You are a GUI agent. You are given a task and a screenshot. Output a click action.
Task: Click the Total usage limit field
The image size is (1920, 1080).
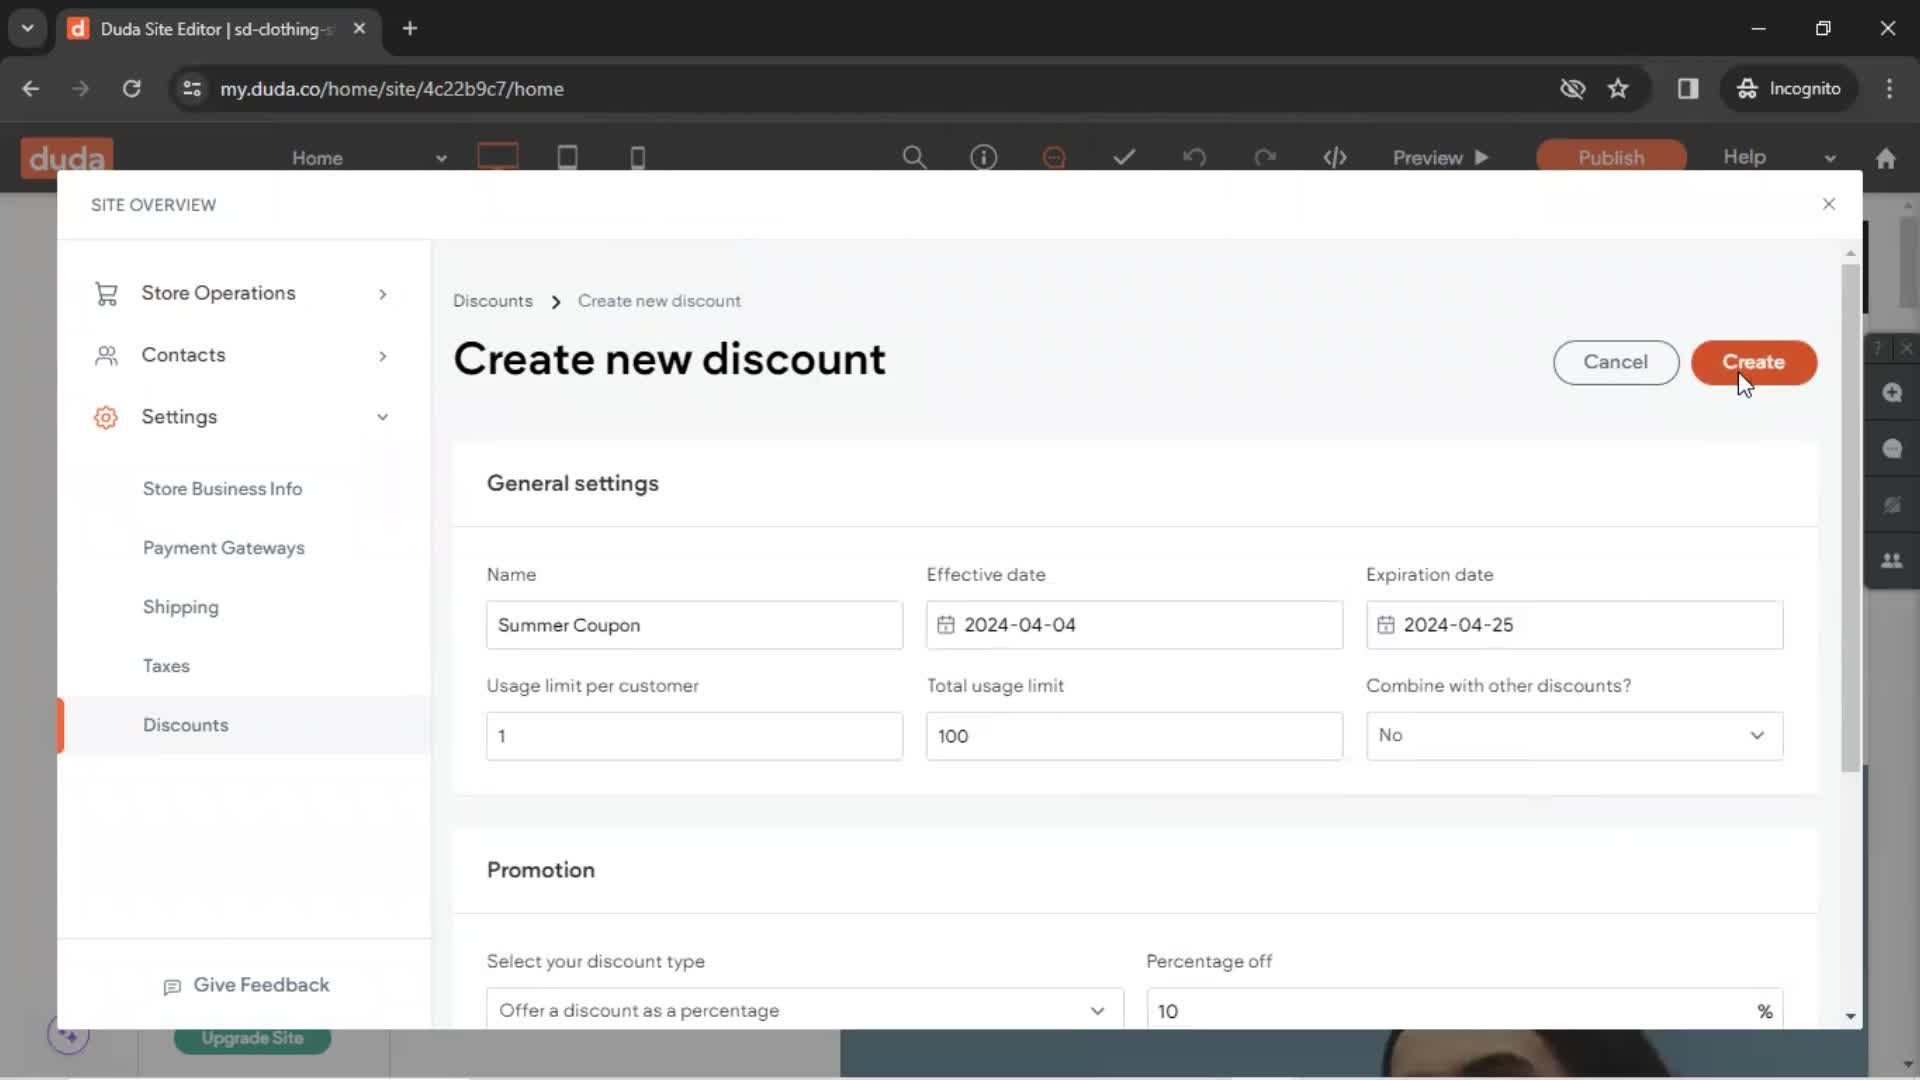click(x=1134, y=736)
